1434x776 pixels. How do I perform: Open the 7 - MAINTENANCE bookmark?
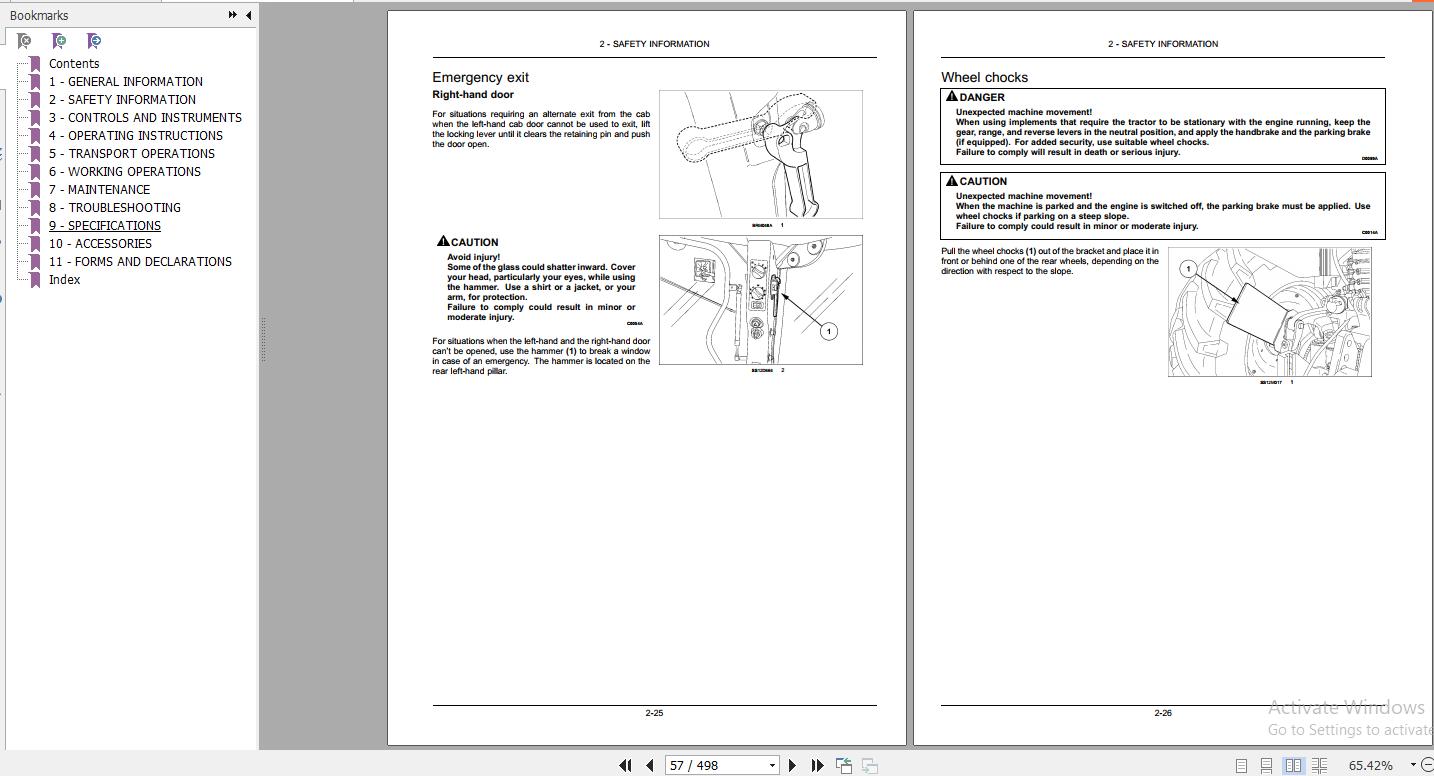pos(99,189)
